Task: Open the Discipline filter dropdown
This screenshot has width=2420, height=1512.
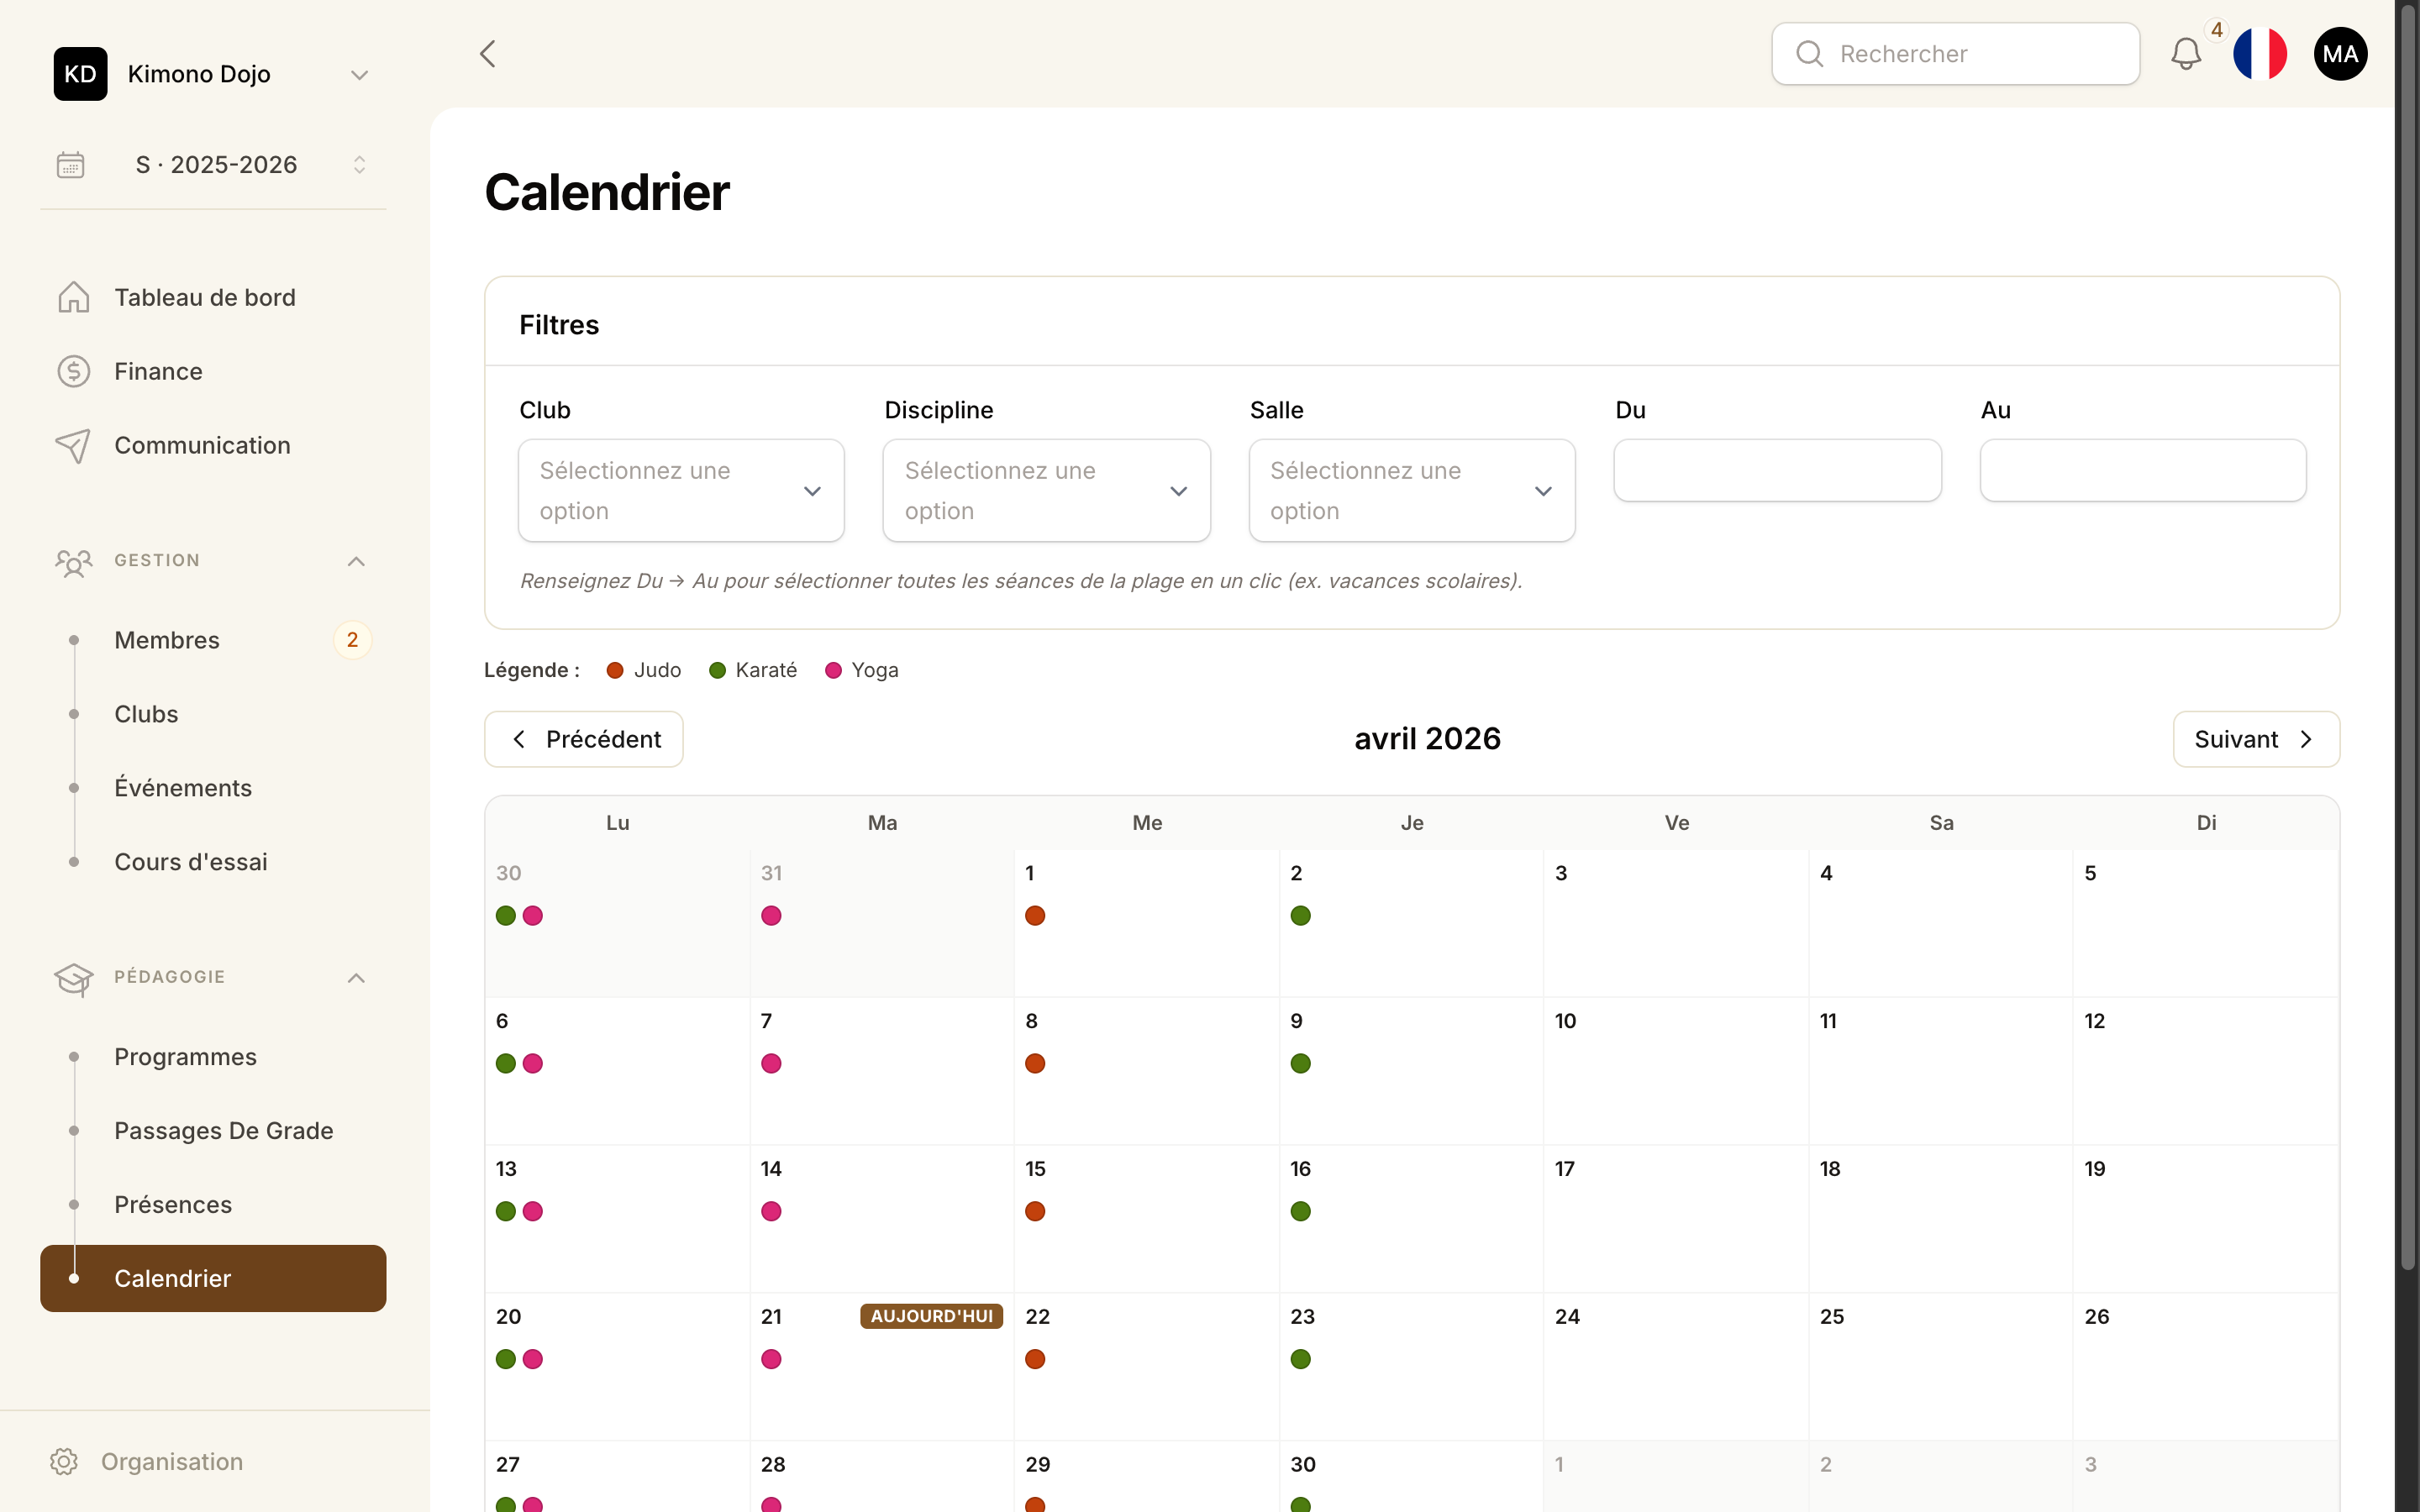Action: point(1046,490)
